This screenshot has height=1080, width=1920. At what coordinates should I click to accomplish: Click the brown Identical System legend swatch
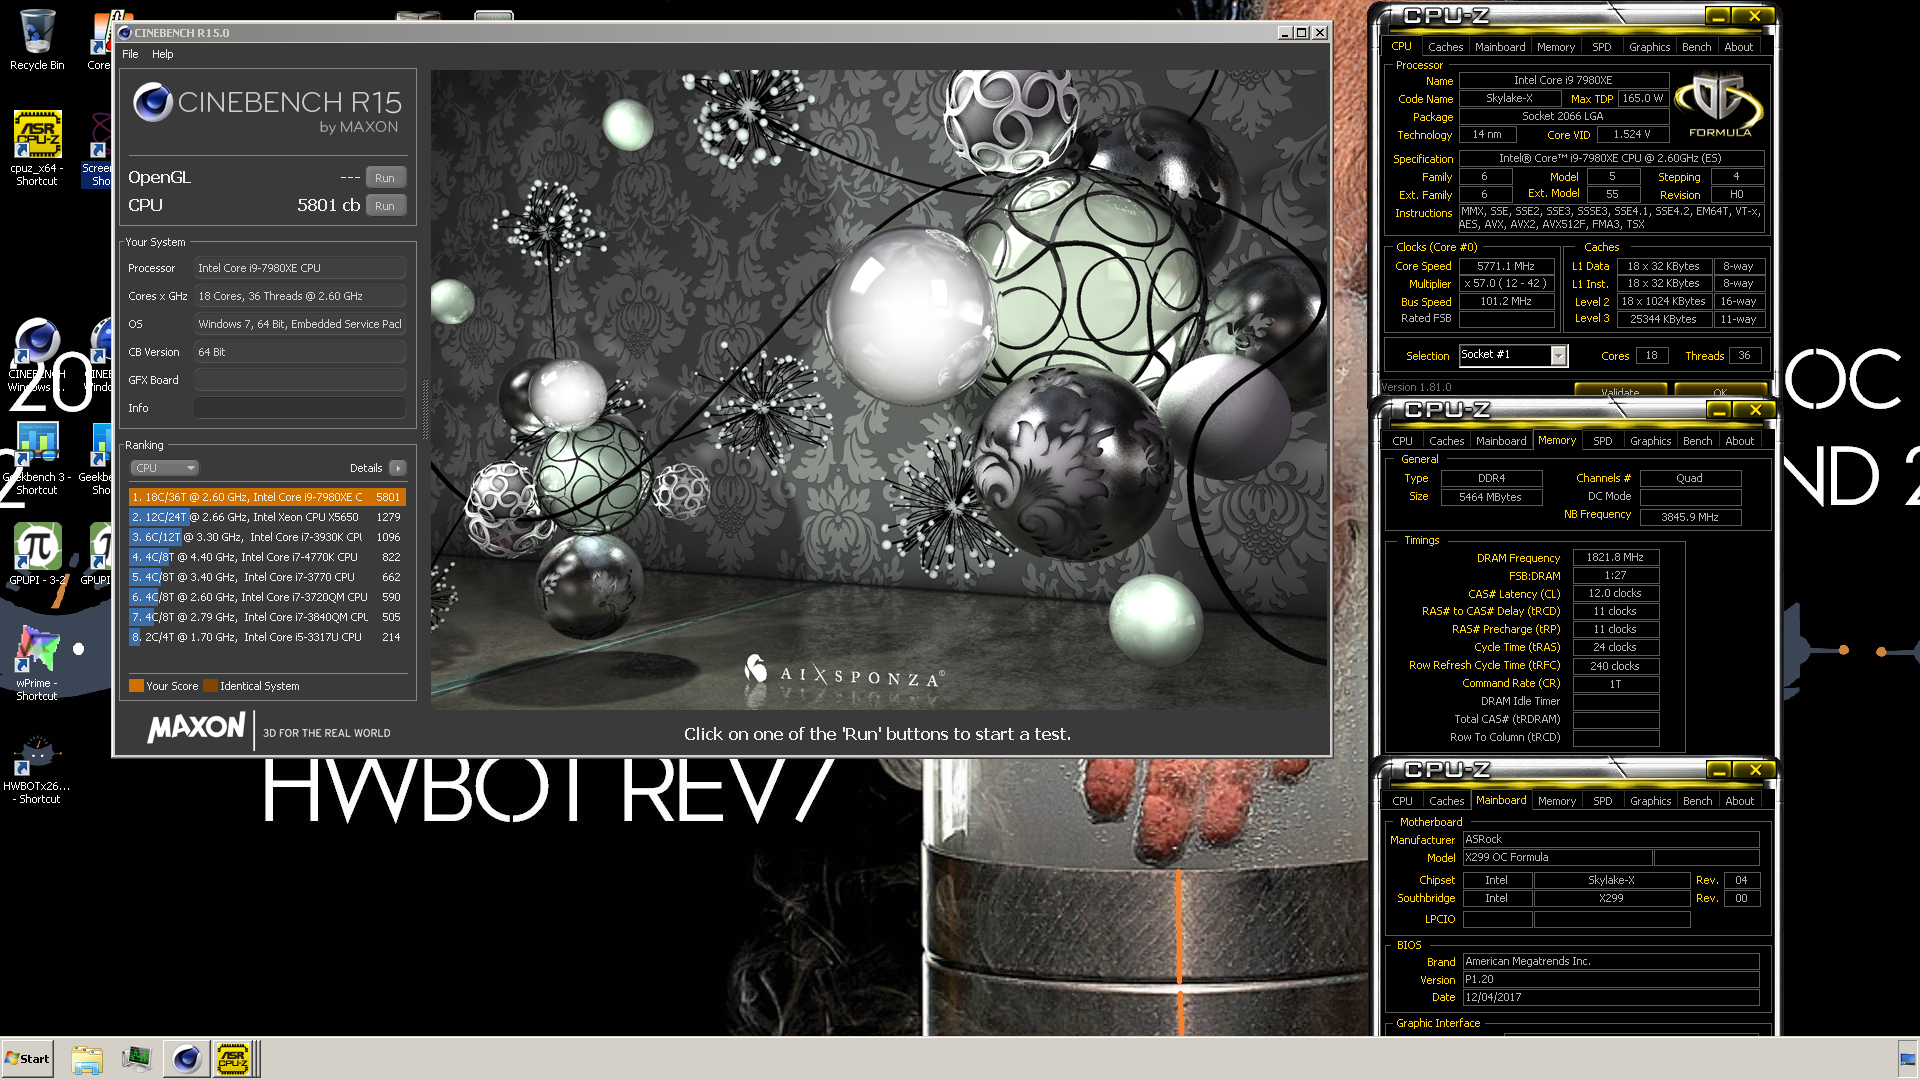pos(210,686)
